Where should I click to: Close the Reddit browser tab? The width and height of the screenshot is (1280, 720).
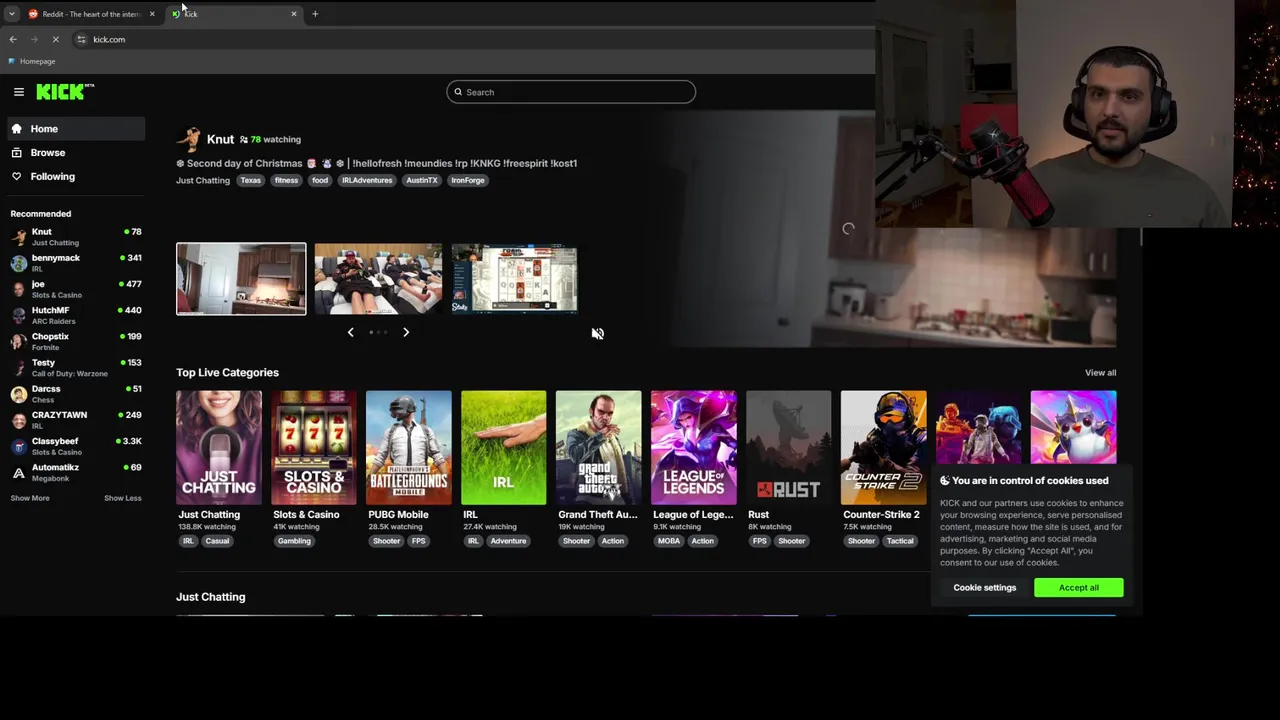pos(152,14)
